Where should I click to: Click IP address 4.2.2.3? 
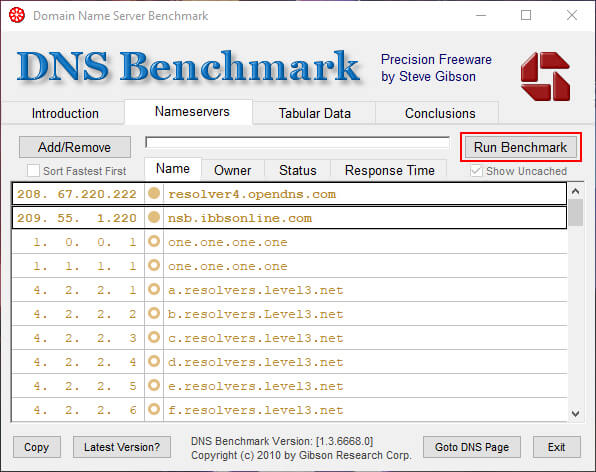click(85, 338)
